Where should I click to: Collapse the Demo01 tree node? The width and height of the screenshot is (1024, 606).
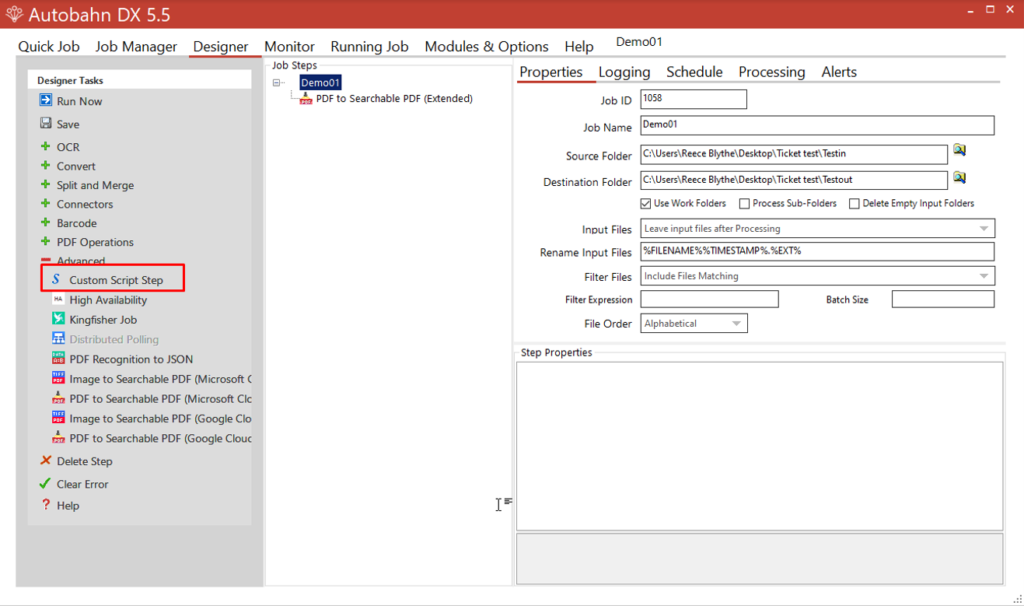pos(277,84)
